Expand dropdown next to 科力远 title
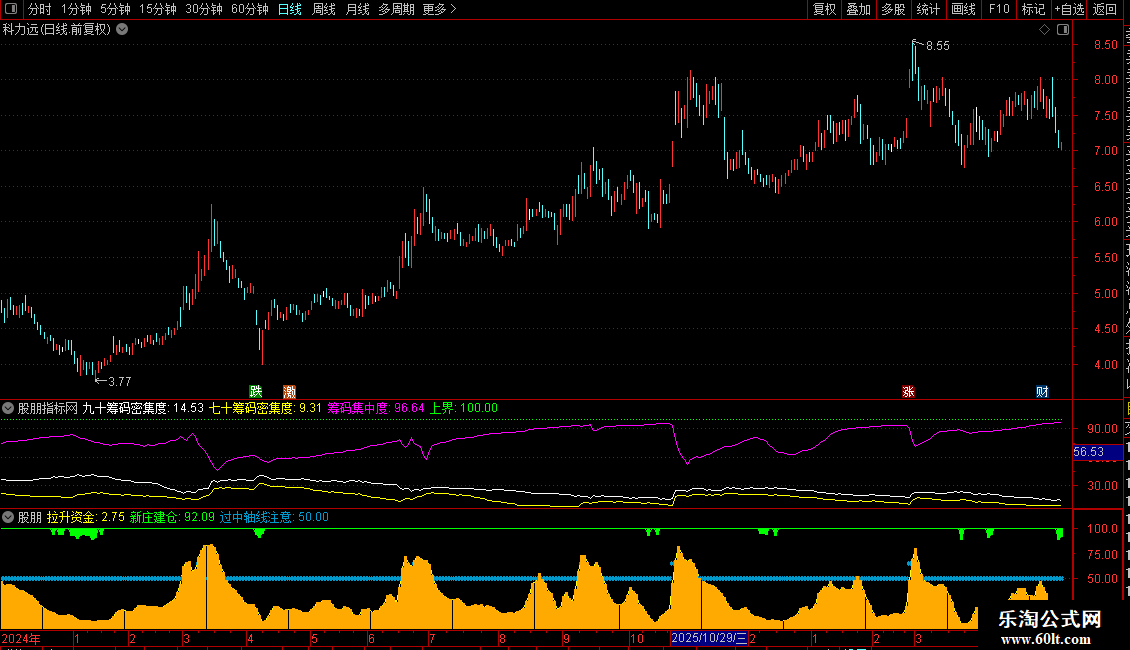The image size is (1130, 650). pos(123,30)
